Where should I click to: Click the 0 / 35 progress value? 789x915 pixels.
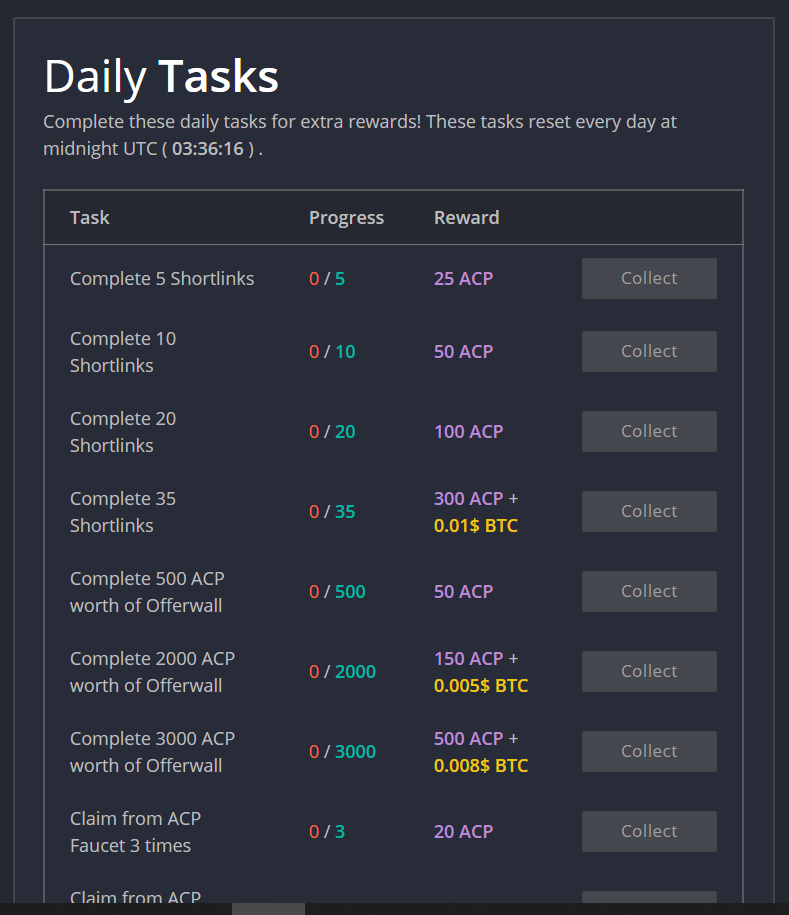tap(332, 512)
